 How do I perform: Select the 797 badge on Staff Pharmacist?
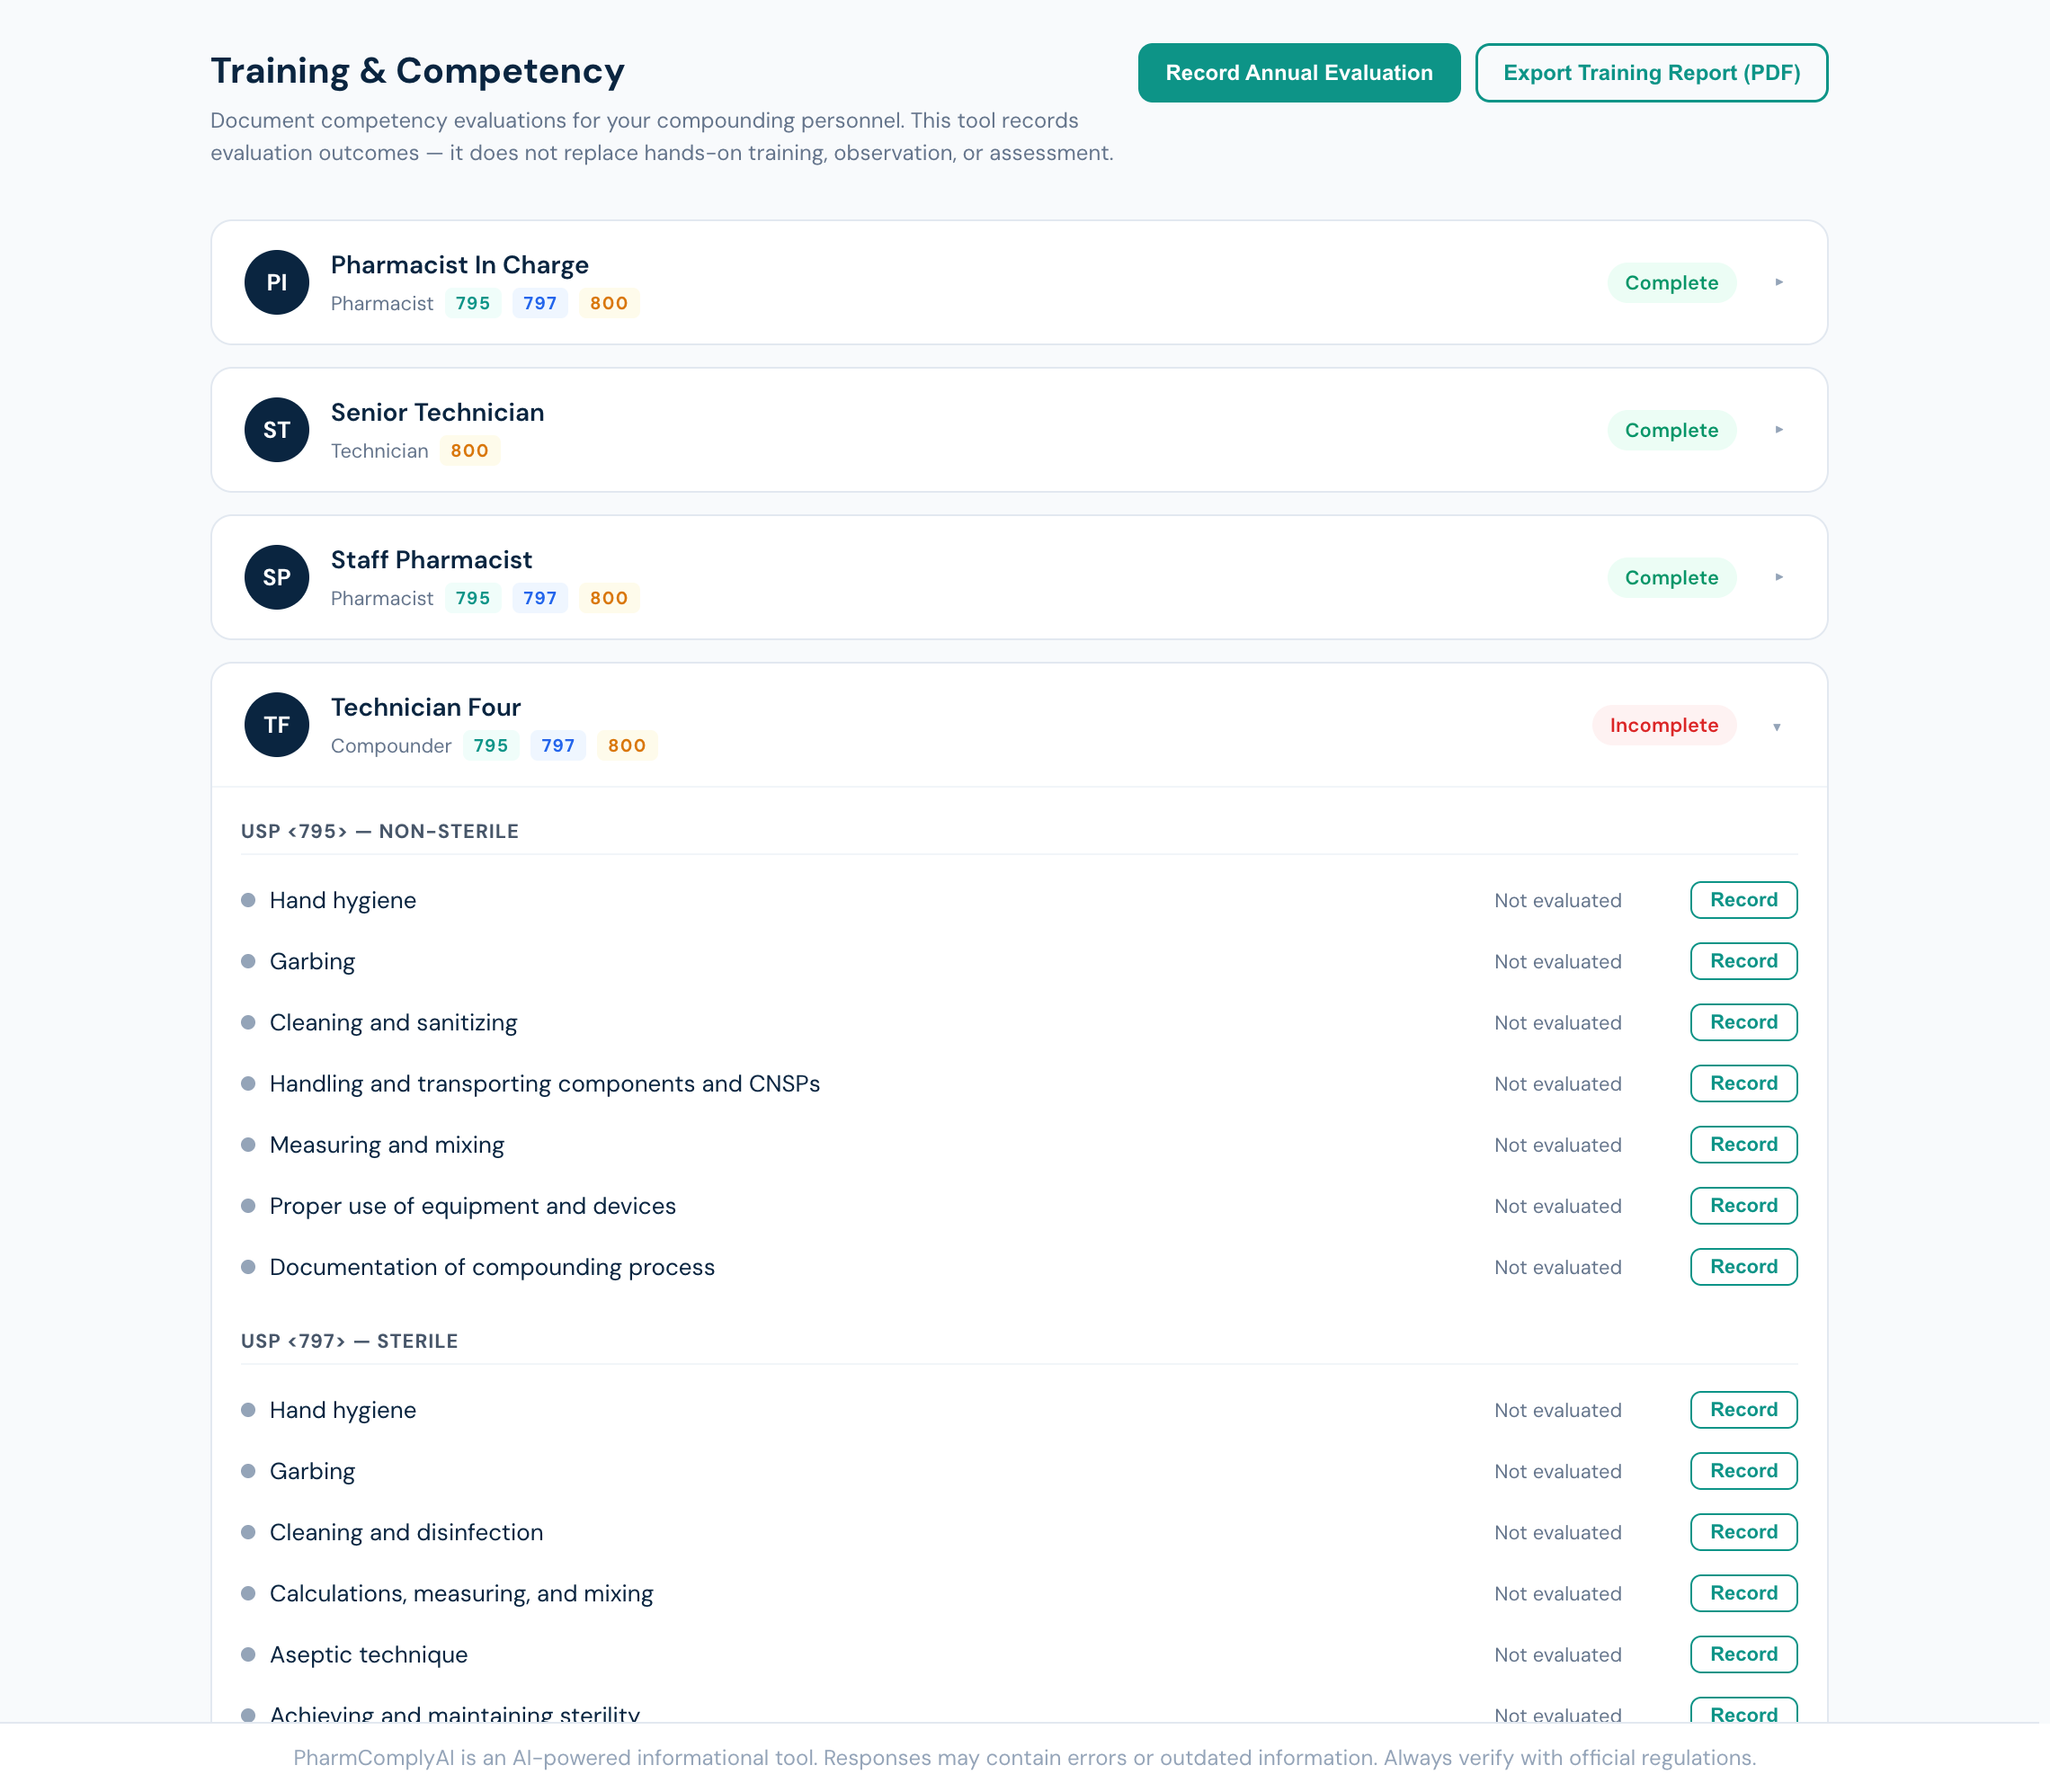tap(539, 598)
